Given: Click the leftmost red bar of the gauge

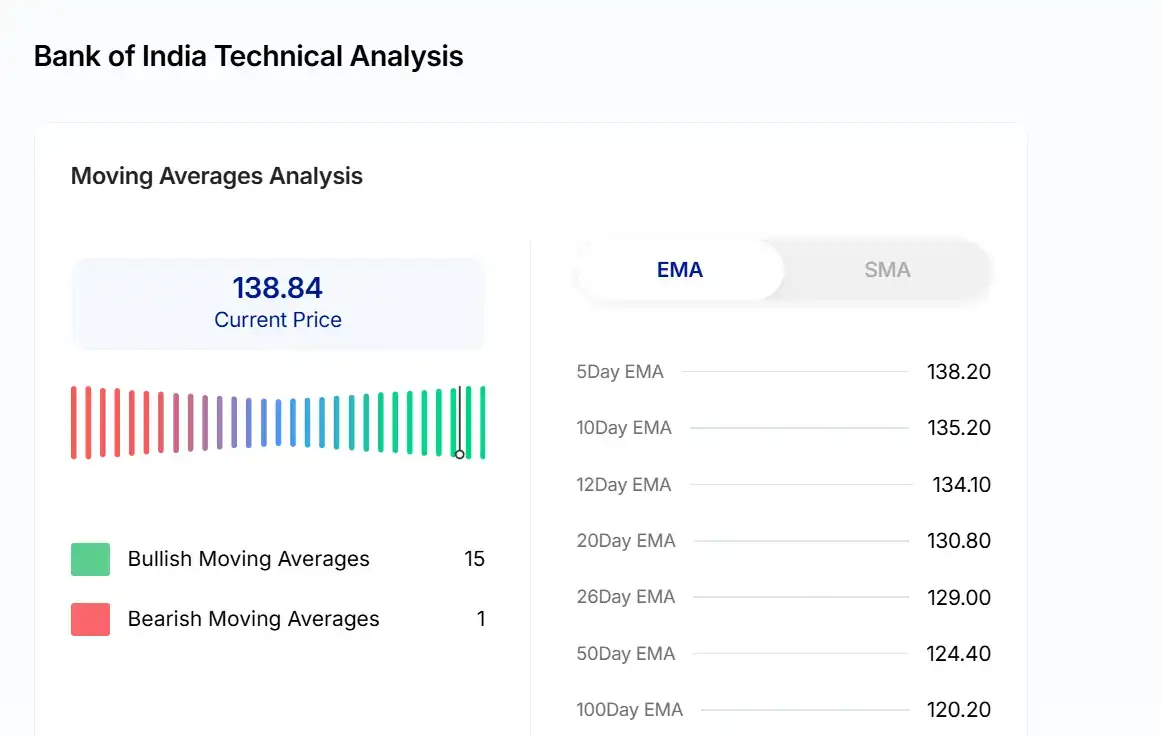Looking at the screenshot, I should (x=74, y=422).
